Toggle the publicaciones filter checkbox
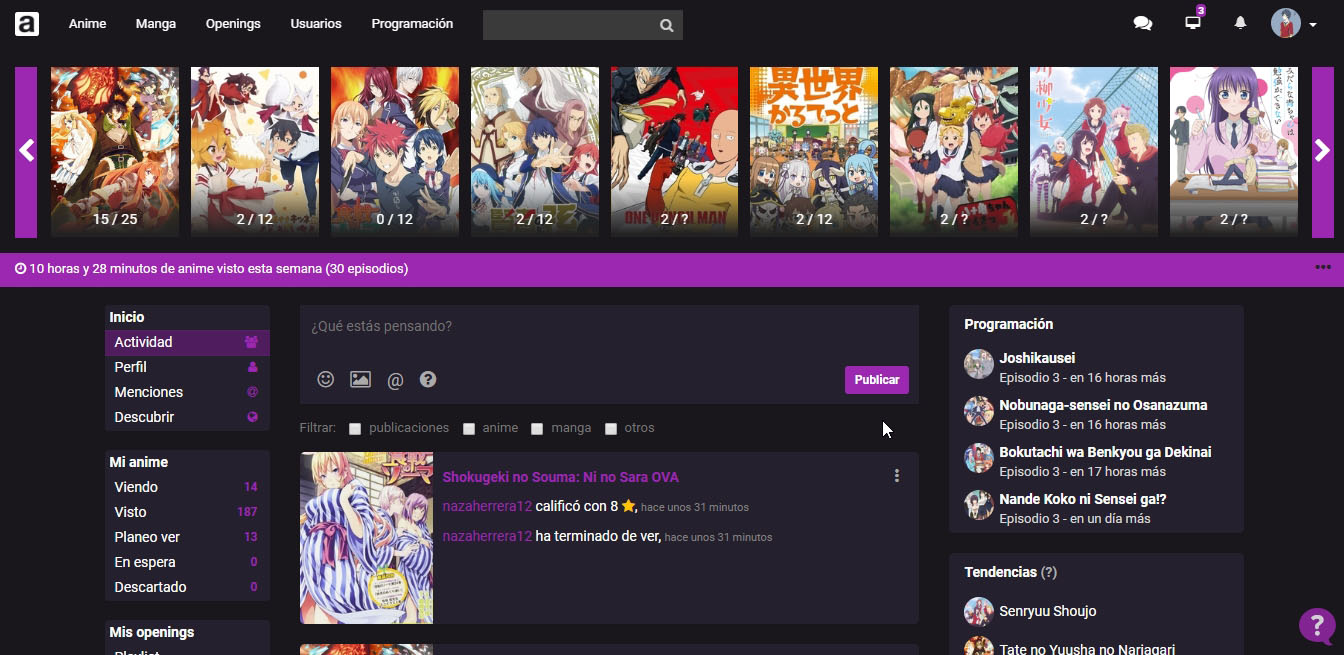This screenshot has height=655, width=1344. pos(355,429)
